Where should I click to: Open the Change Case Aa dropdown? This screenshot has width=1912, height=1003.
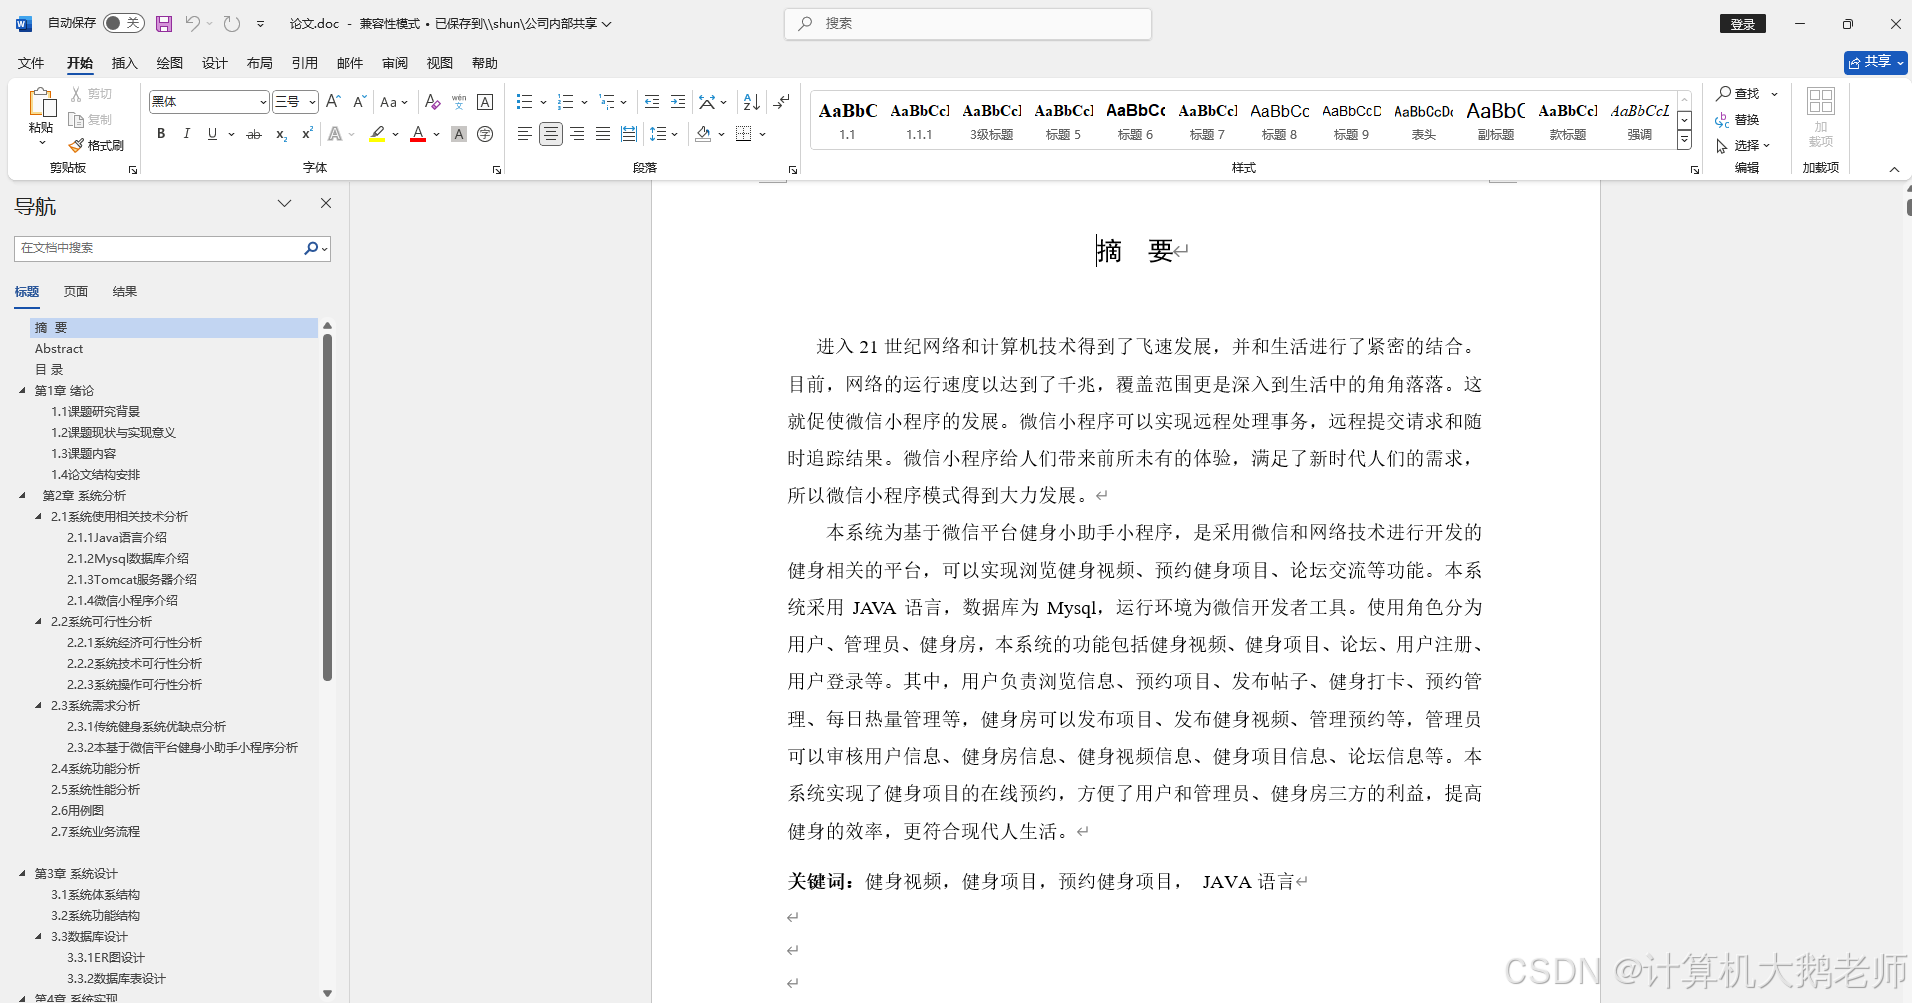pos(394,102)
